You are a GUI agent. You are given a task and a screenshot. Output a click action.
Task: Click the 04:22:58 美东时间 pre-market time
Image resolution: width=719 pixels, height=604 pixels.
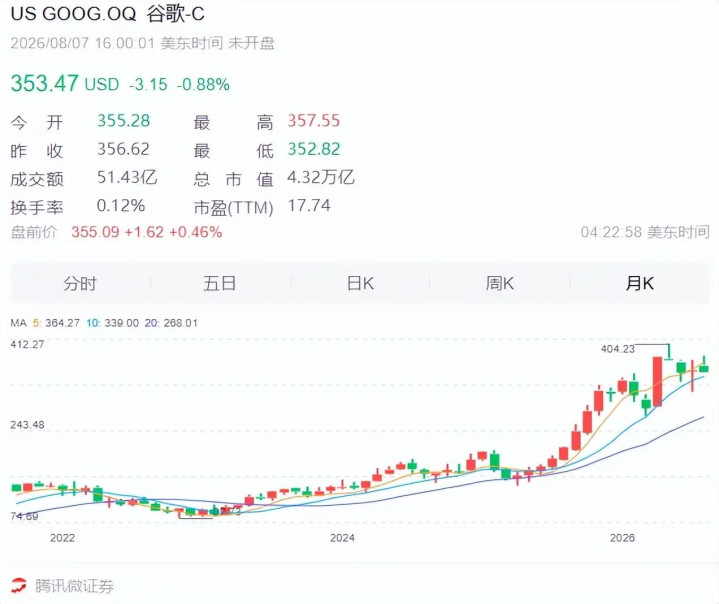pyautogui.click(x=645, y=232)
